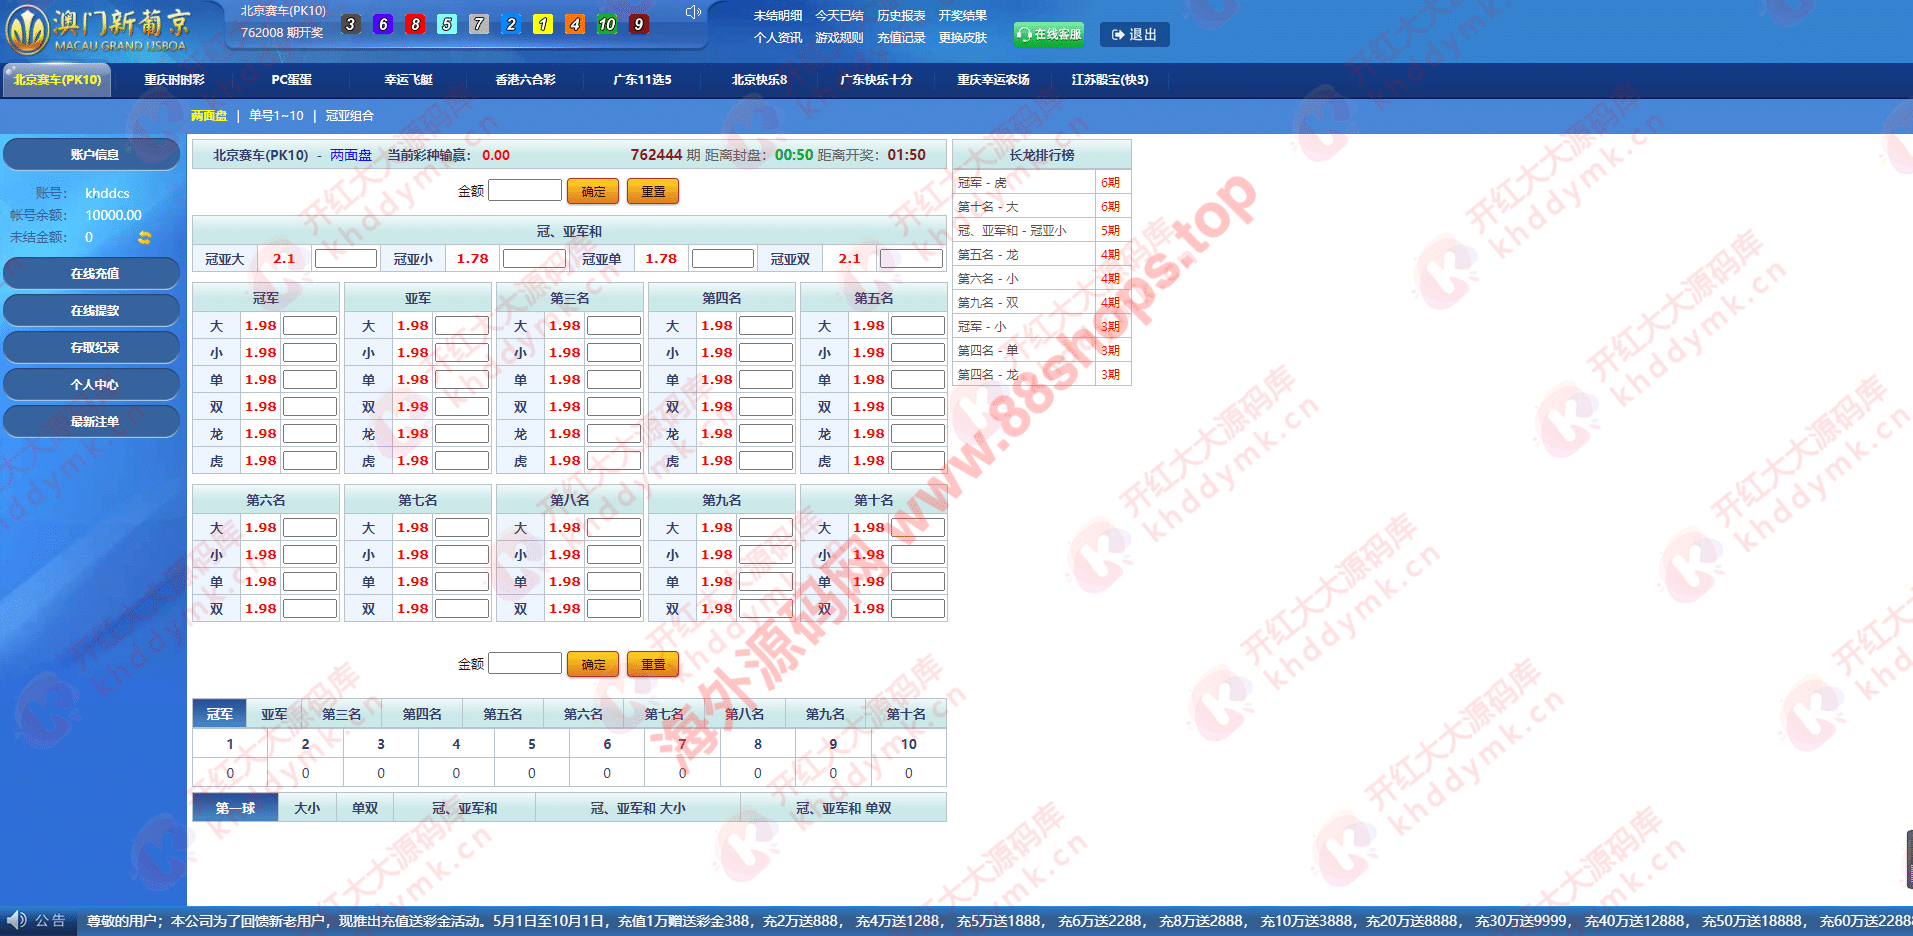Select the 冠亚组合 sub-tab

click(349, 116)
